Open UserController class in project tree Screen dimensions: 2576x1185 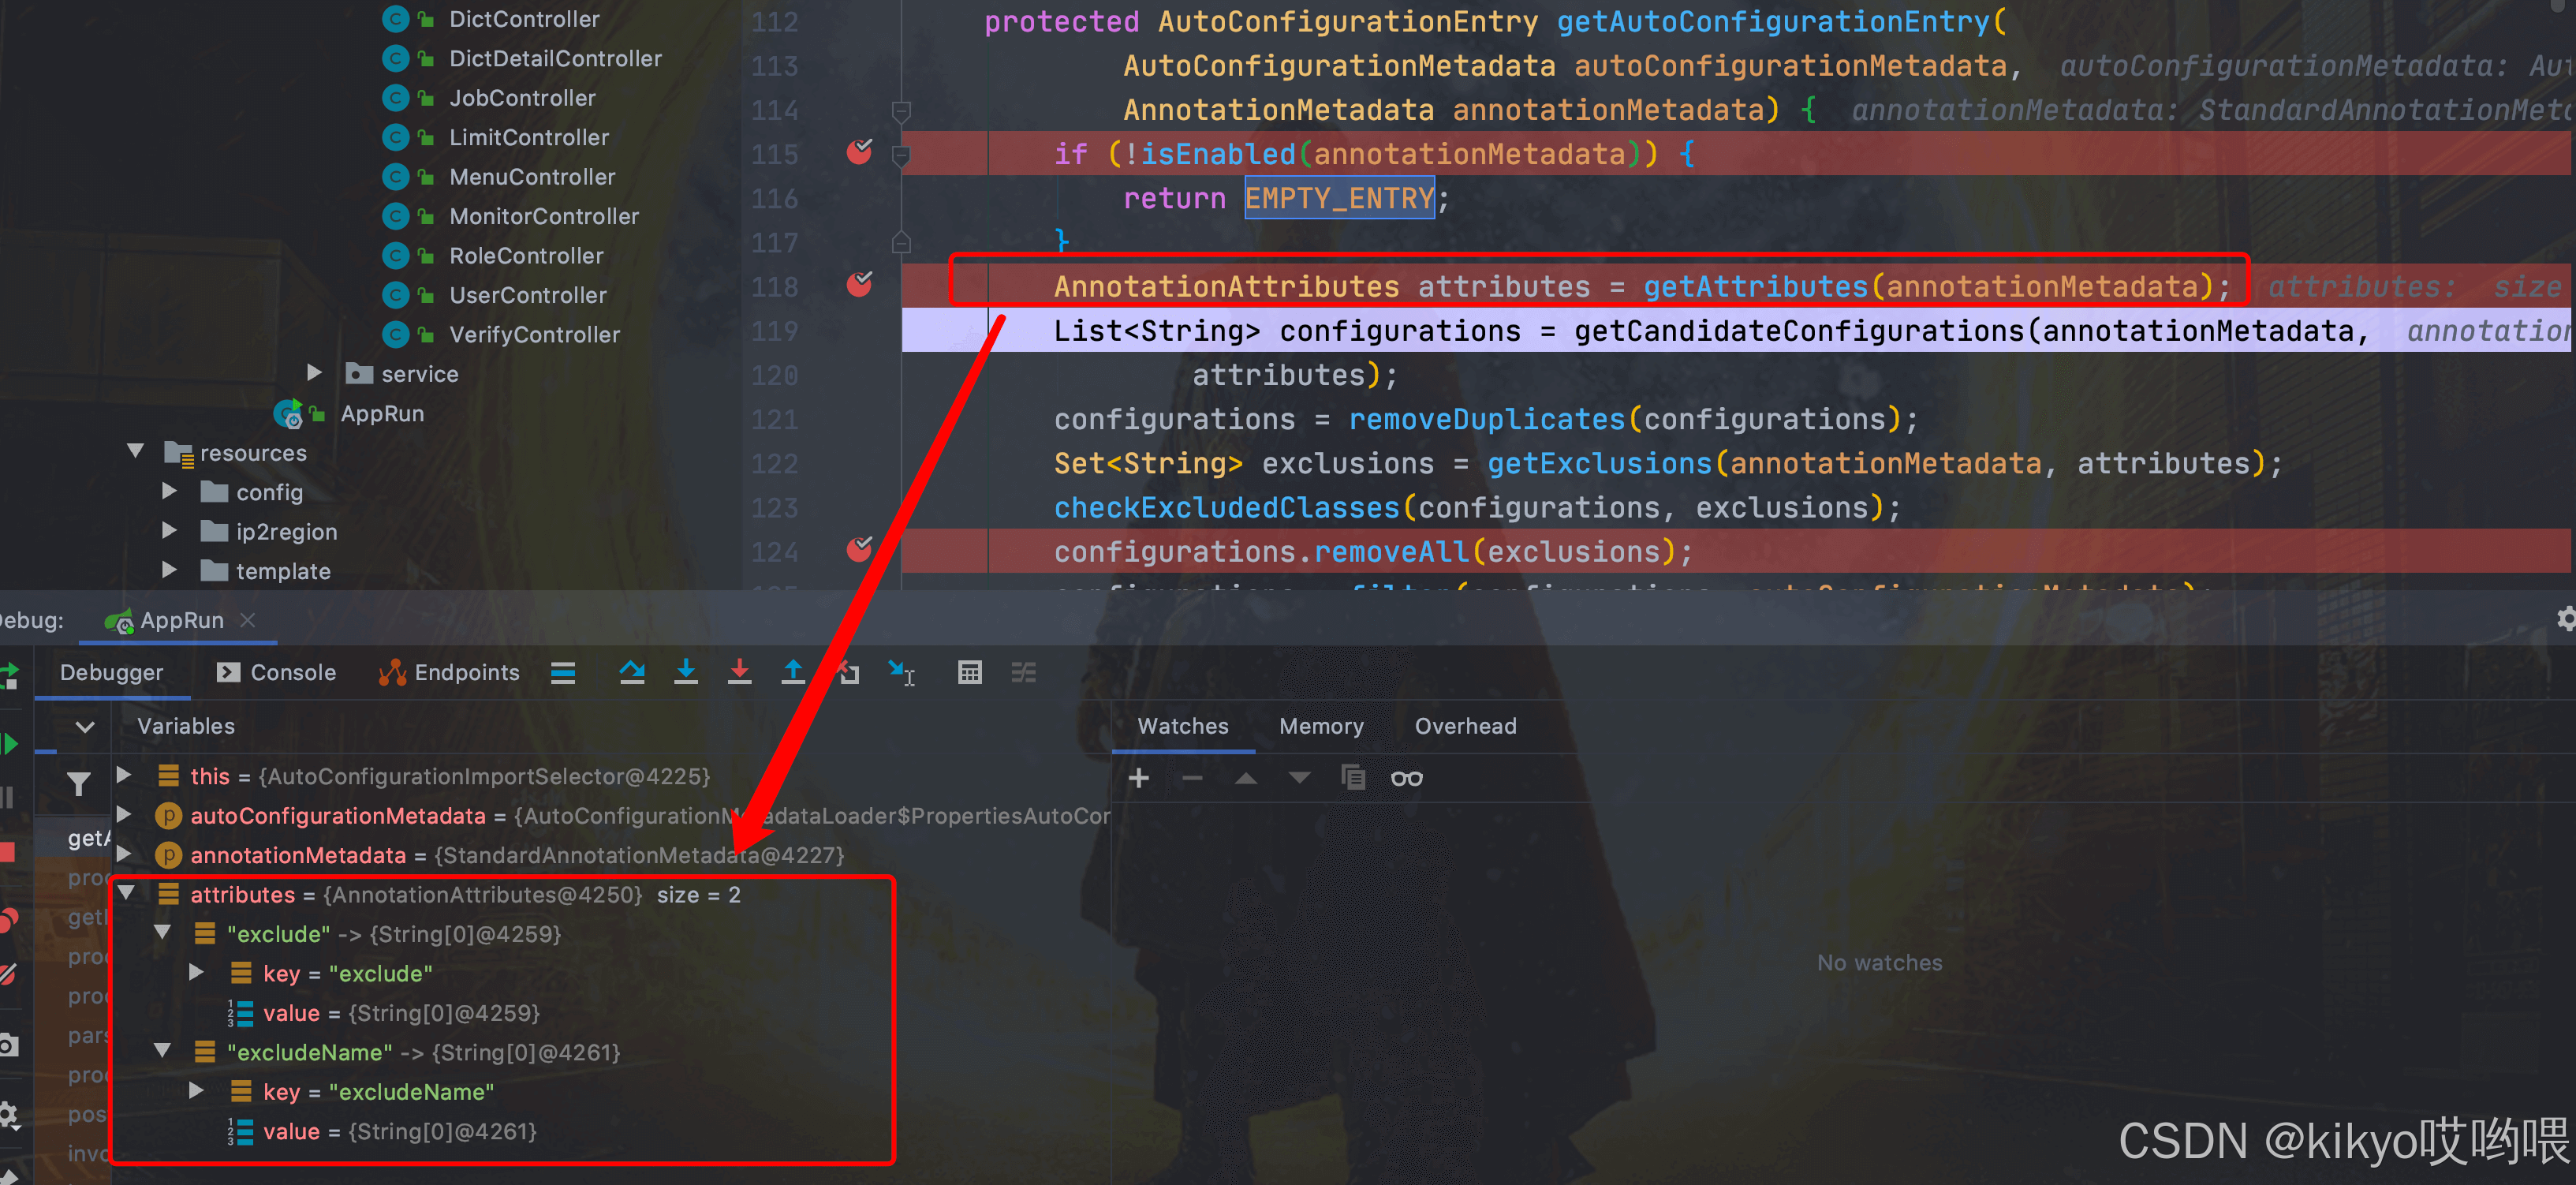[x=527, y=295]
